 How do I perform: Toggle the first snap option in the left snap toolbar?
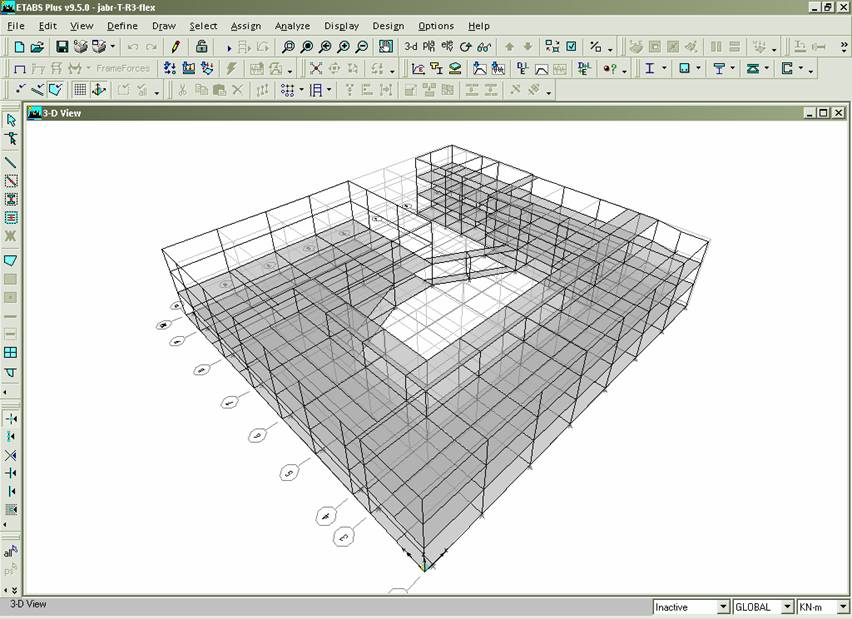point(10,418)
